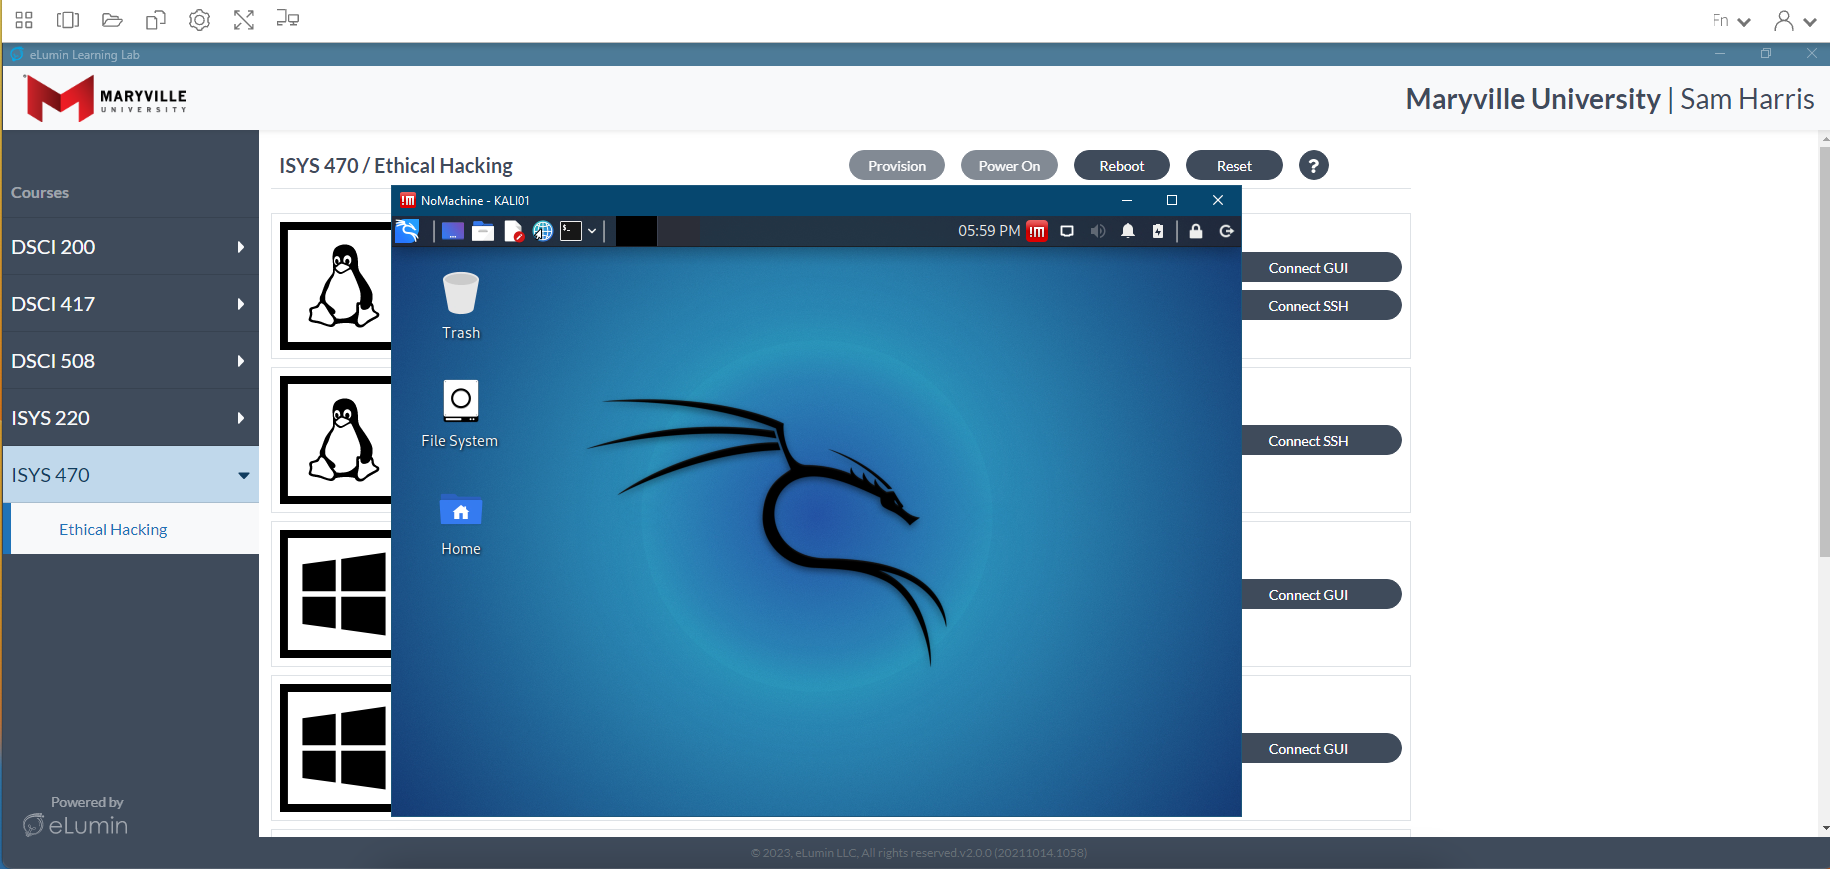Click the Maryville University logo

coord(106,98)
